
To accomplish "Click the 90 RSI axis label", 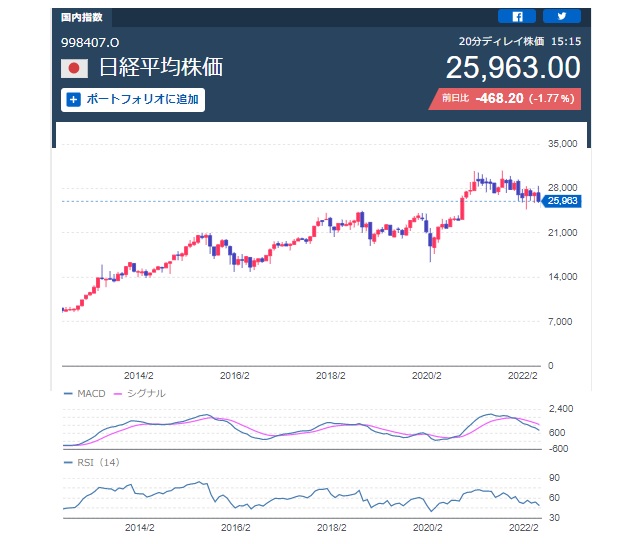I will tap(554, 478).
